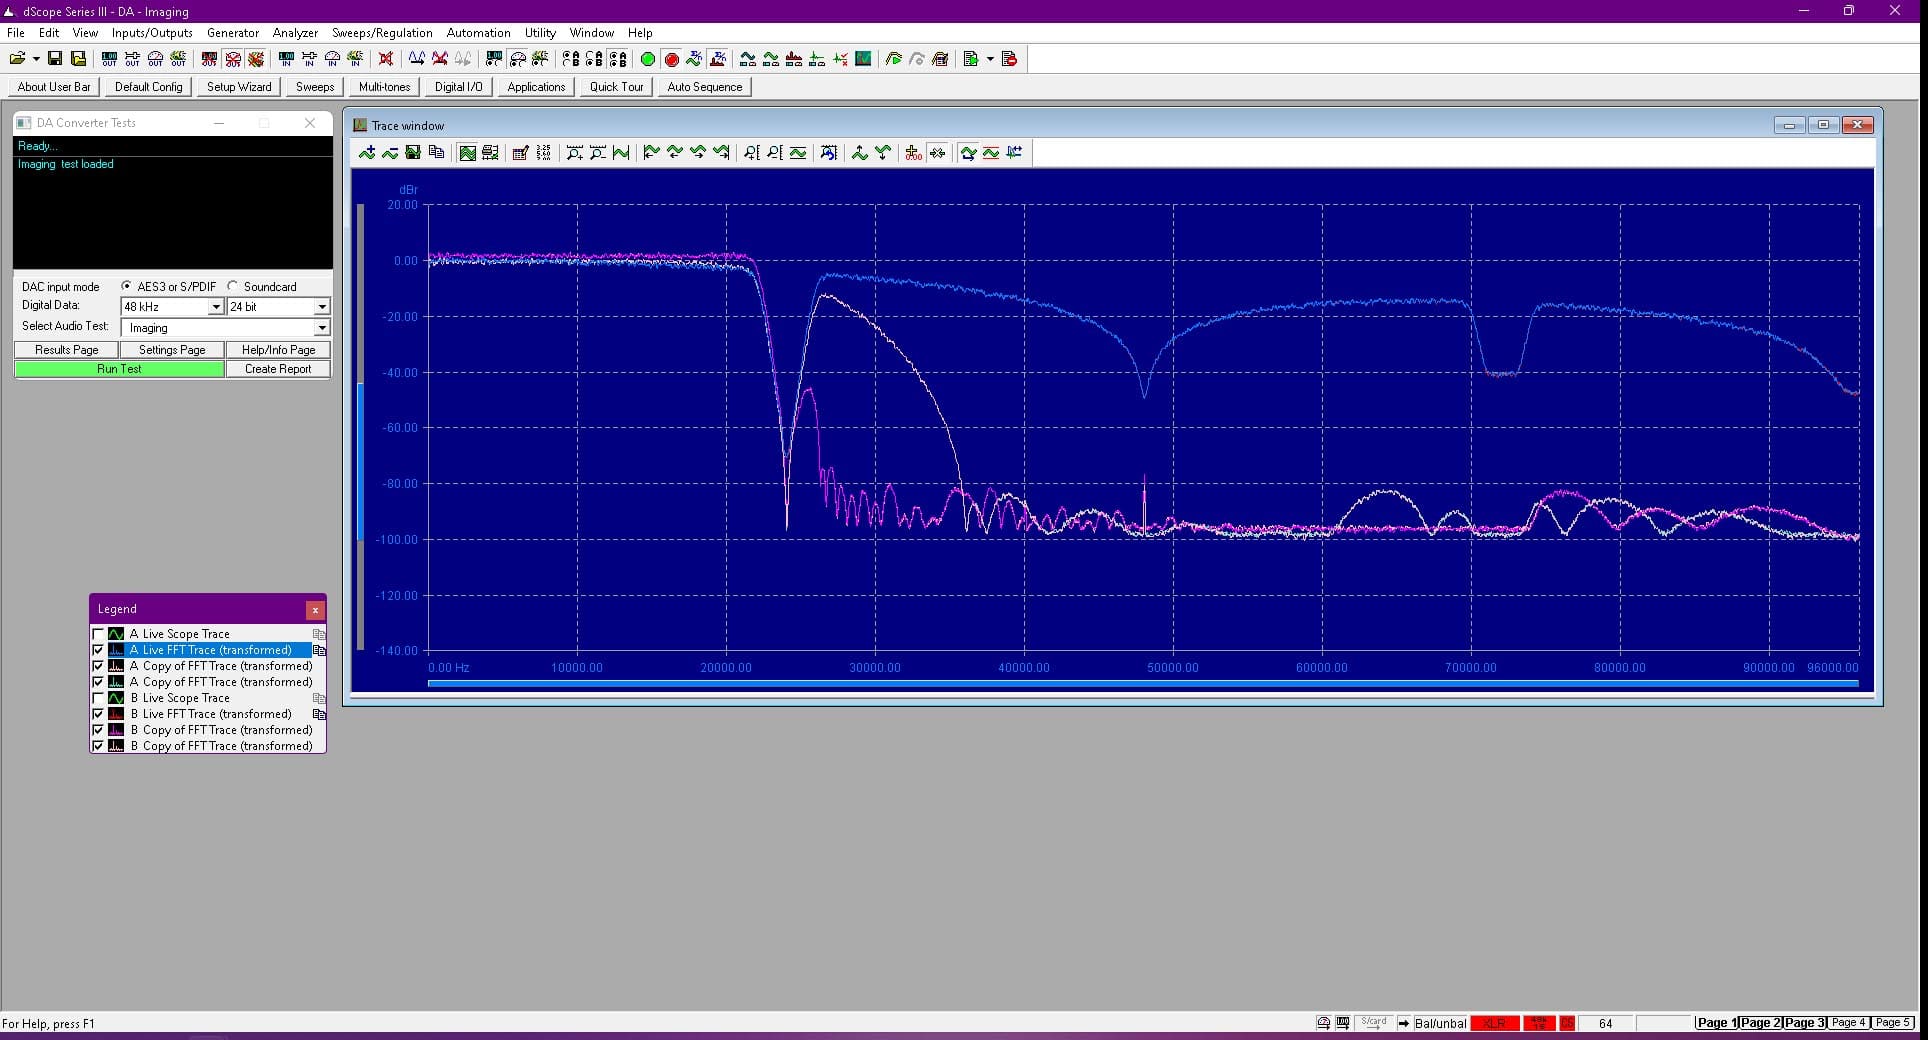The image size is (1928, 1040).
Task: Select AES3 or S/PDIF input mode
Action: [126, 286]
